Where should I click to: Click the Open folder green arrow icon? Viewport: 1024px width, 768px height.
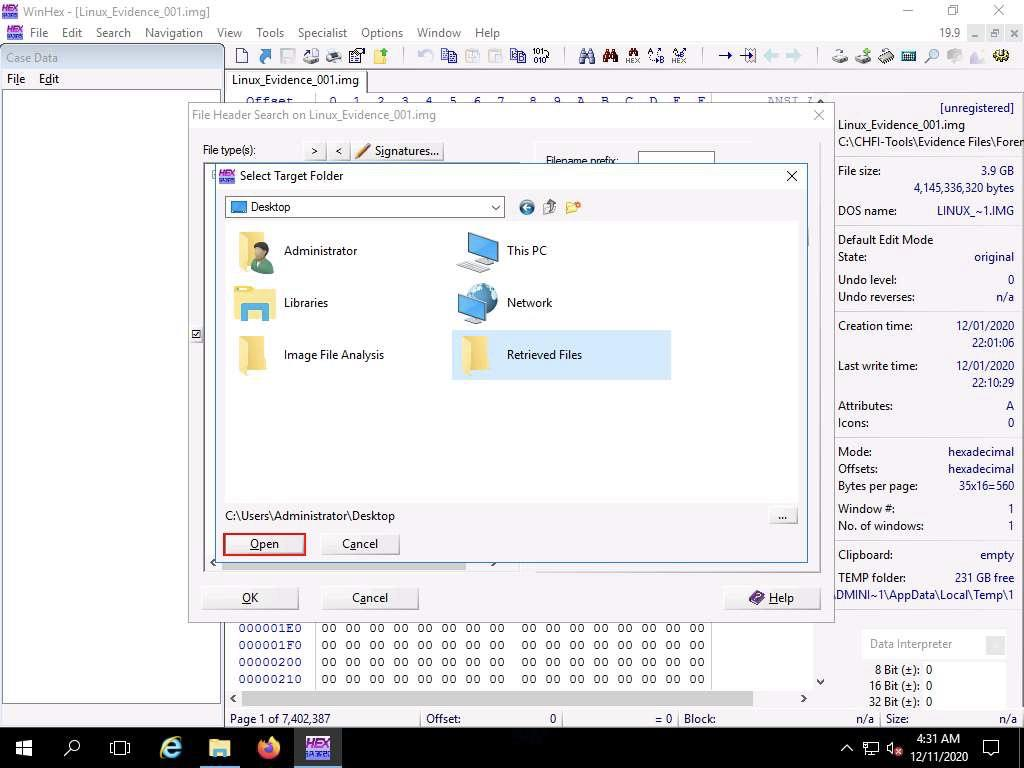(x=381, y=56)
